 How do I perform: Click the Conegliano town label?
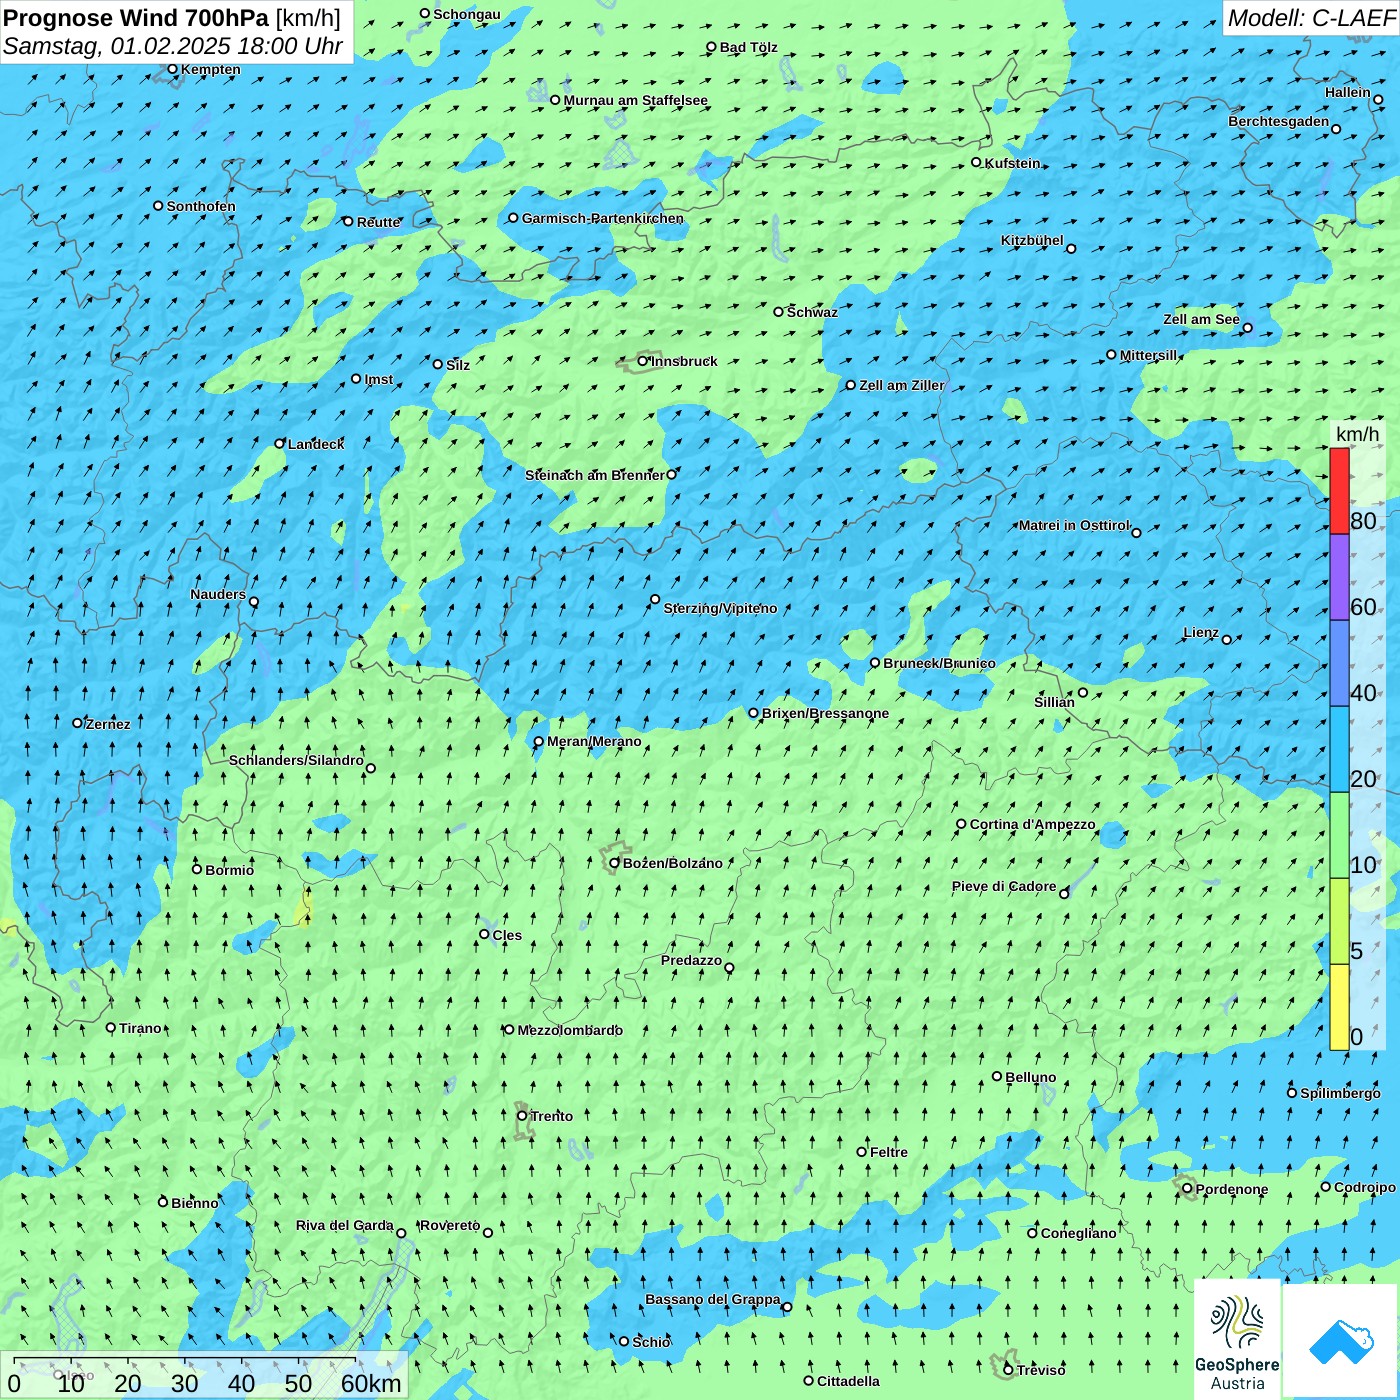tap(1079, 1233)
